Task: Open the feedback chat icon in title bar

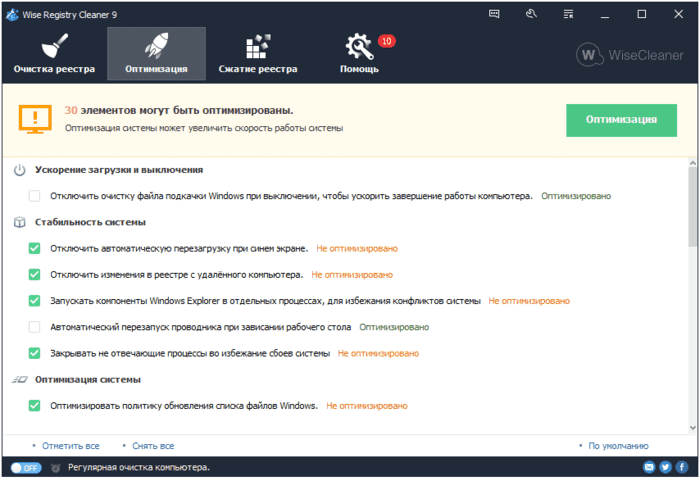Action: pyautogui.click(x=495, y=14)
